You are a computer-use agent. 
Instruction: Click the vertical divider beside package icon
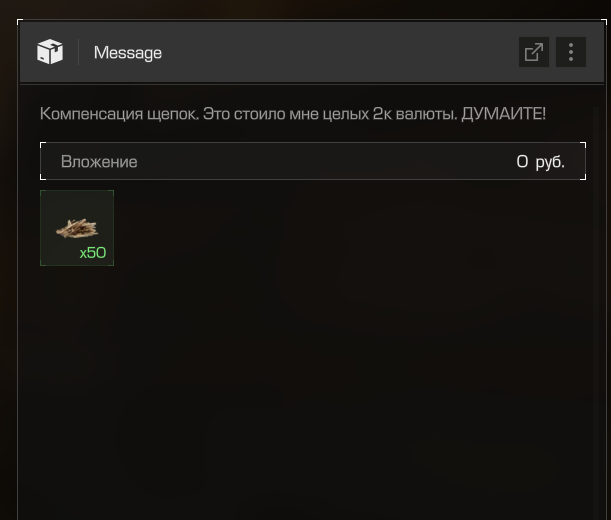pyautogui.click(x=79, y=52)
